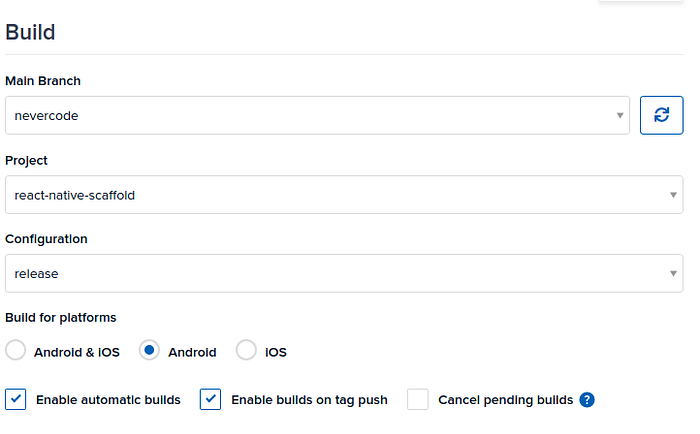Image resolution: width=700 pixels, height=434 pixels.
Task: Expand the Project dropdown arrow
Action: tap(673, 195)
